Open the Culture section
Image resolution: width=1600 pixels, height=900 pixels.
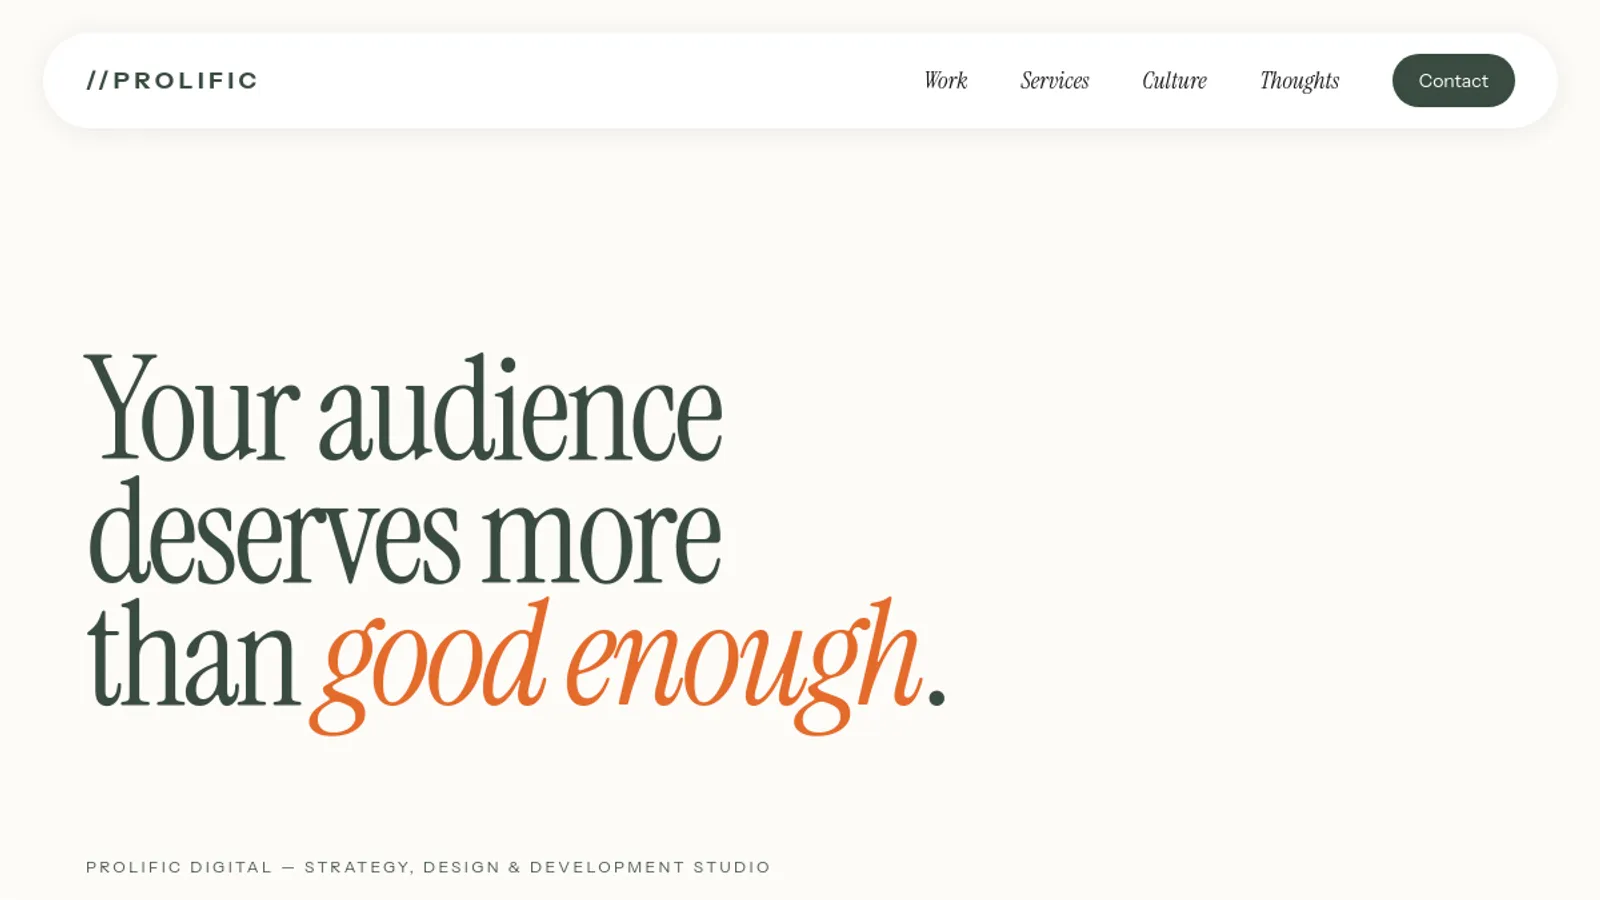(x=1174, y=80)
